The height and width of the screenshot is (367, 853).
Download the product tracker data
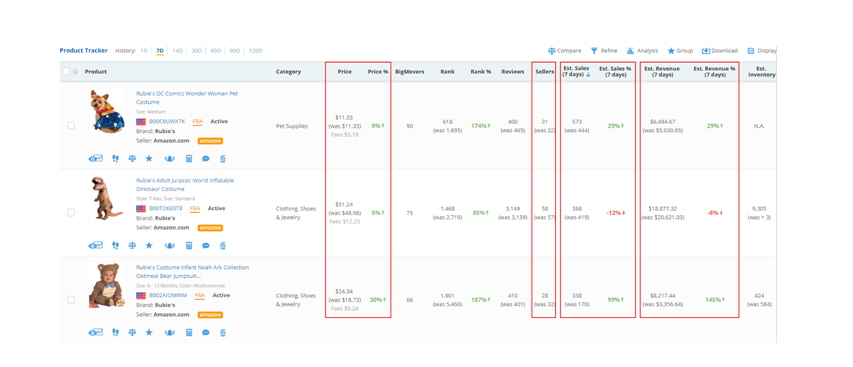[x=719, y=51]
